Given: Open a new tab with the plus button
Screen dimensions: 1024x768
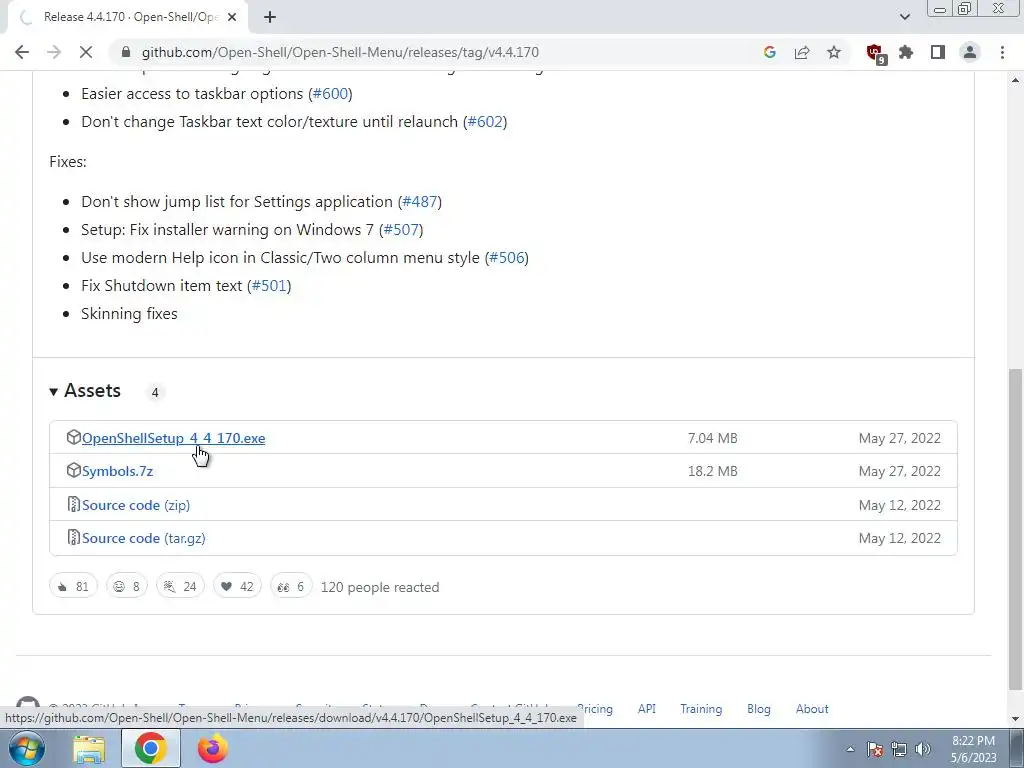Looking at the screenshot, I should 270,18.
